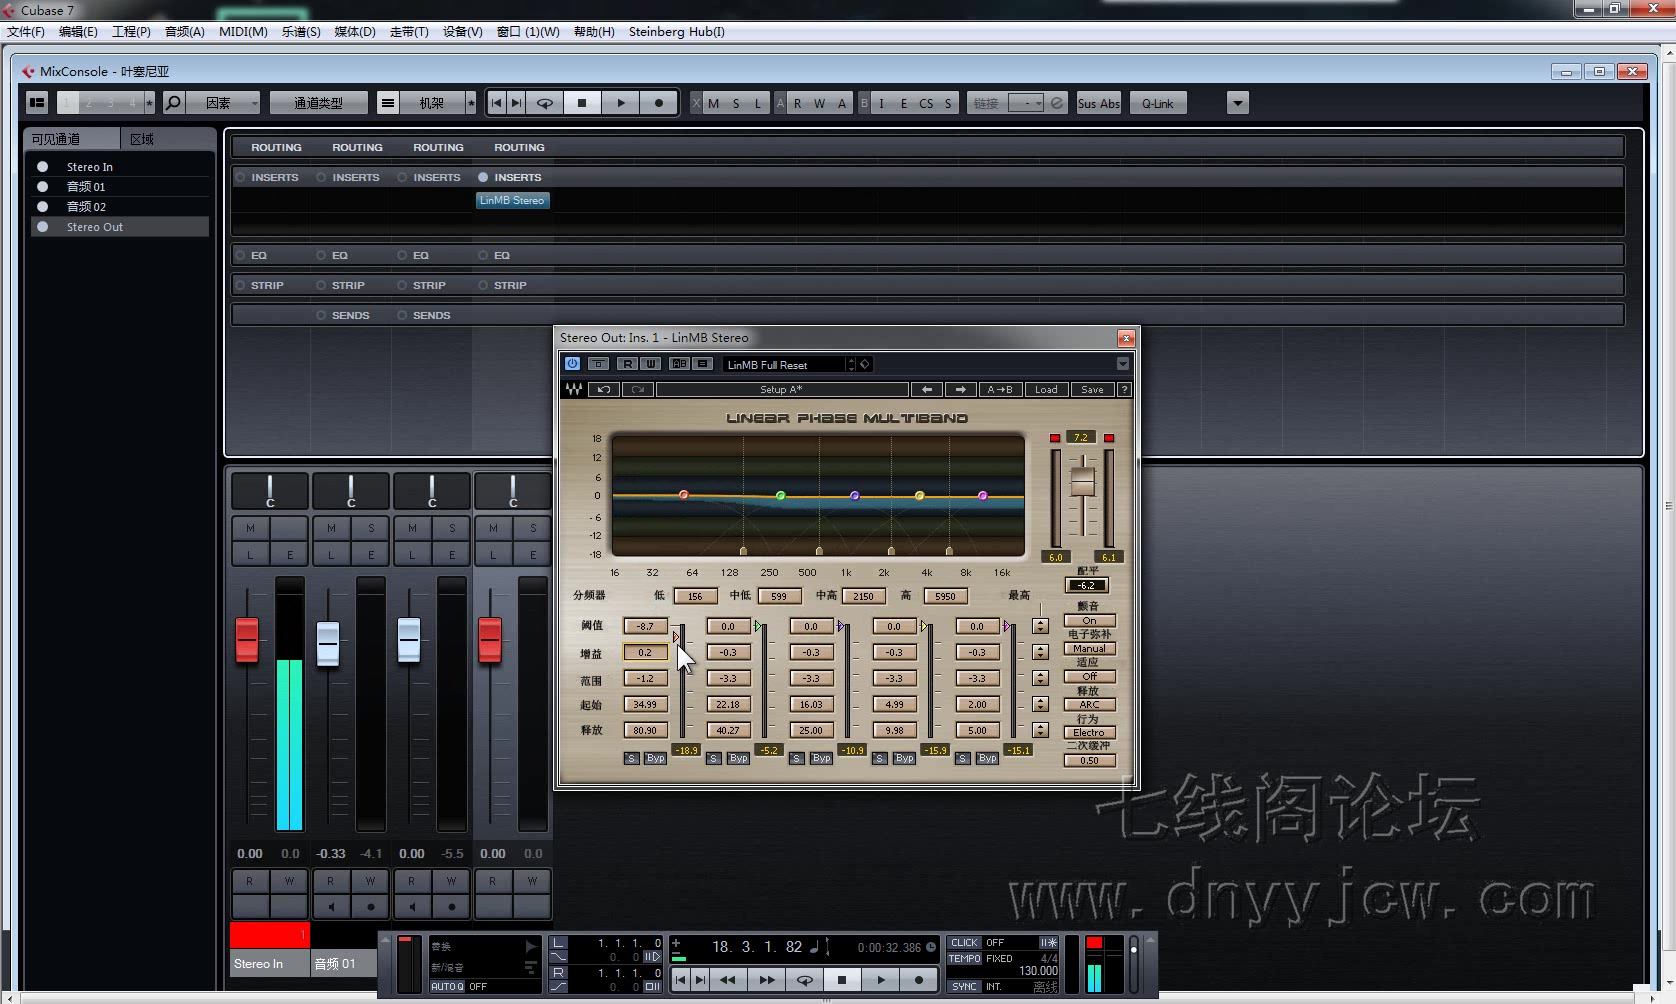The image size is (1676, 1004).
Task: Click the MixConsole toolbar Record button
Action: [659, 103]
